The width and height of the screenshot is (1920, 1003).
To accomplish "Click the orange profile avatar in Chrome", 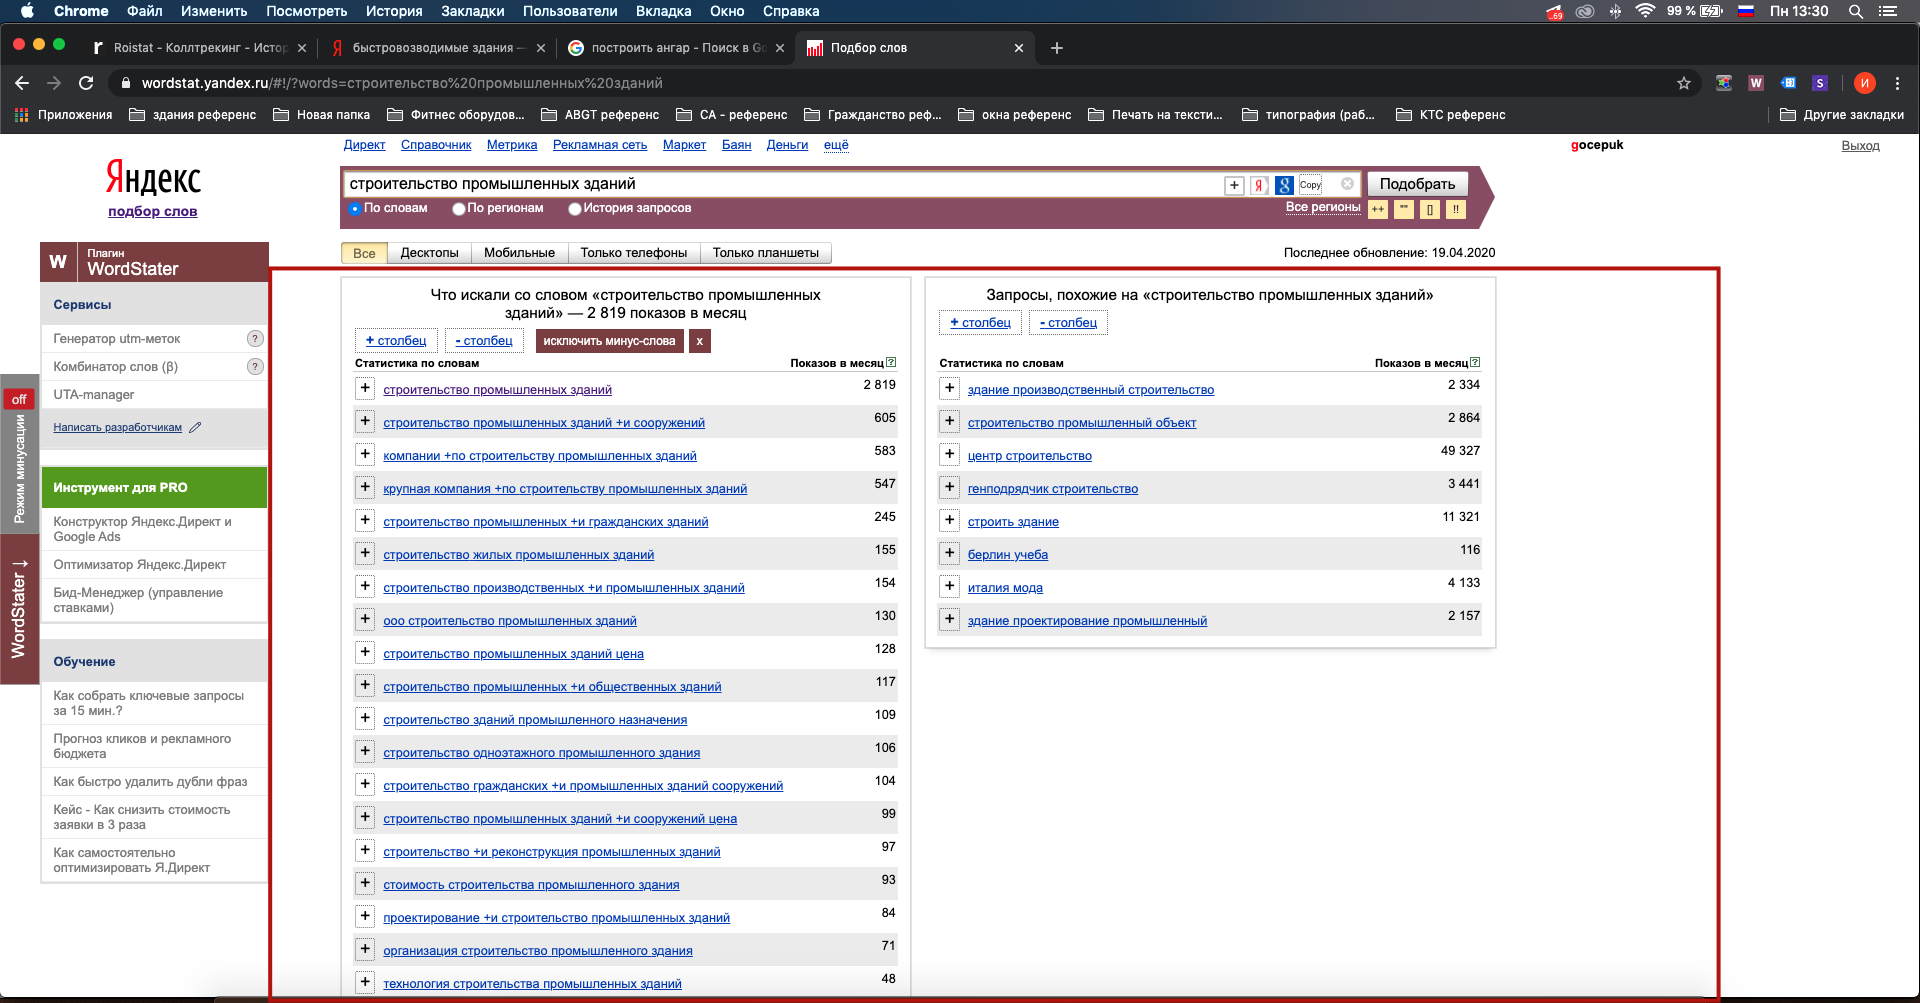I will 1864,83.
